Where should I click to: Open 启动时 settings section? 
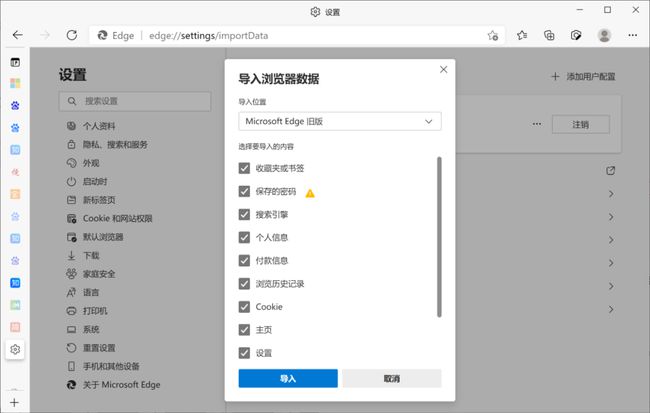[87, 182]
